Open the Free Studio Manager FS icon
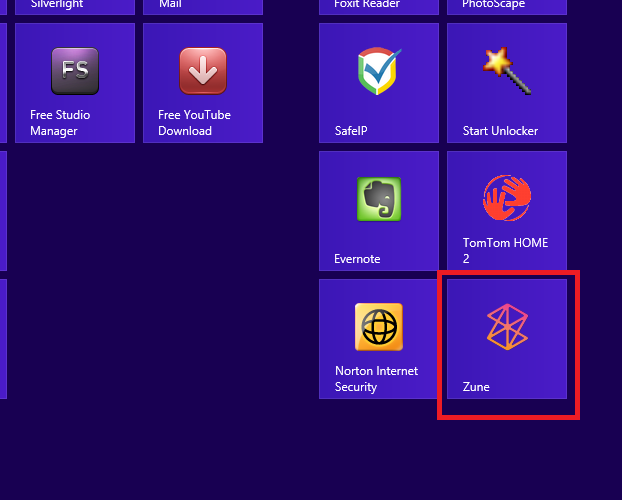 click(75, 71)
